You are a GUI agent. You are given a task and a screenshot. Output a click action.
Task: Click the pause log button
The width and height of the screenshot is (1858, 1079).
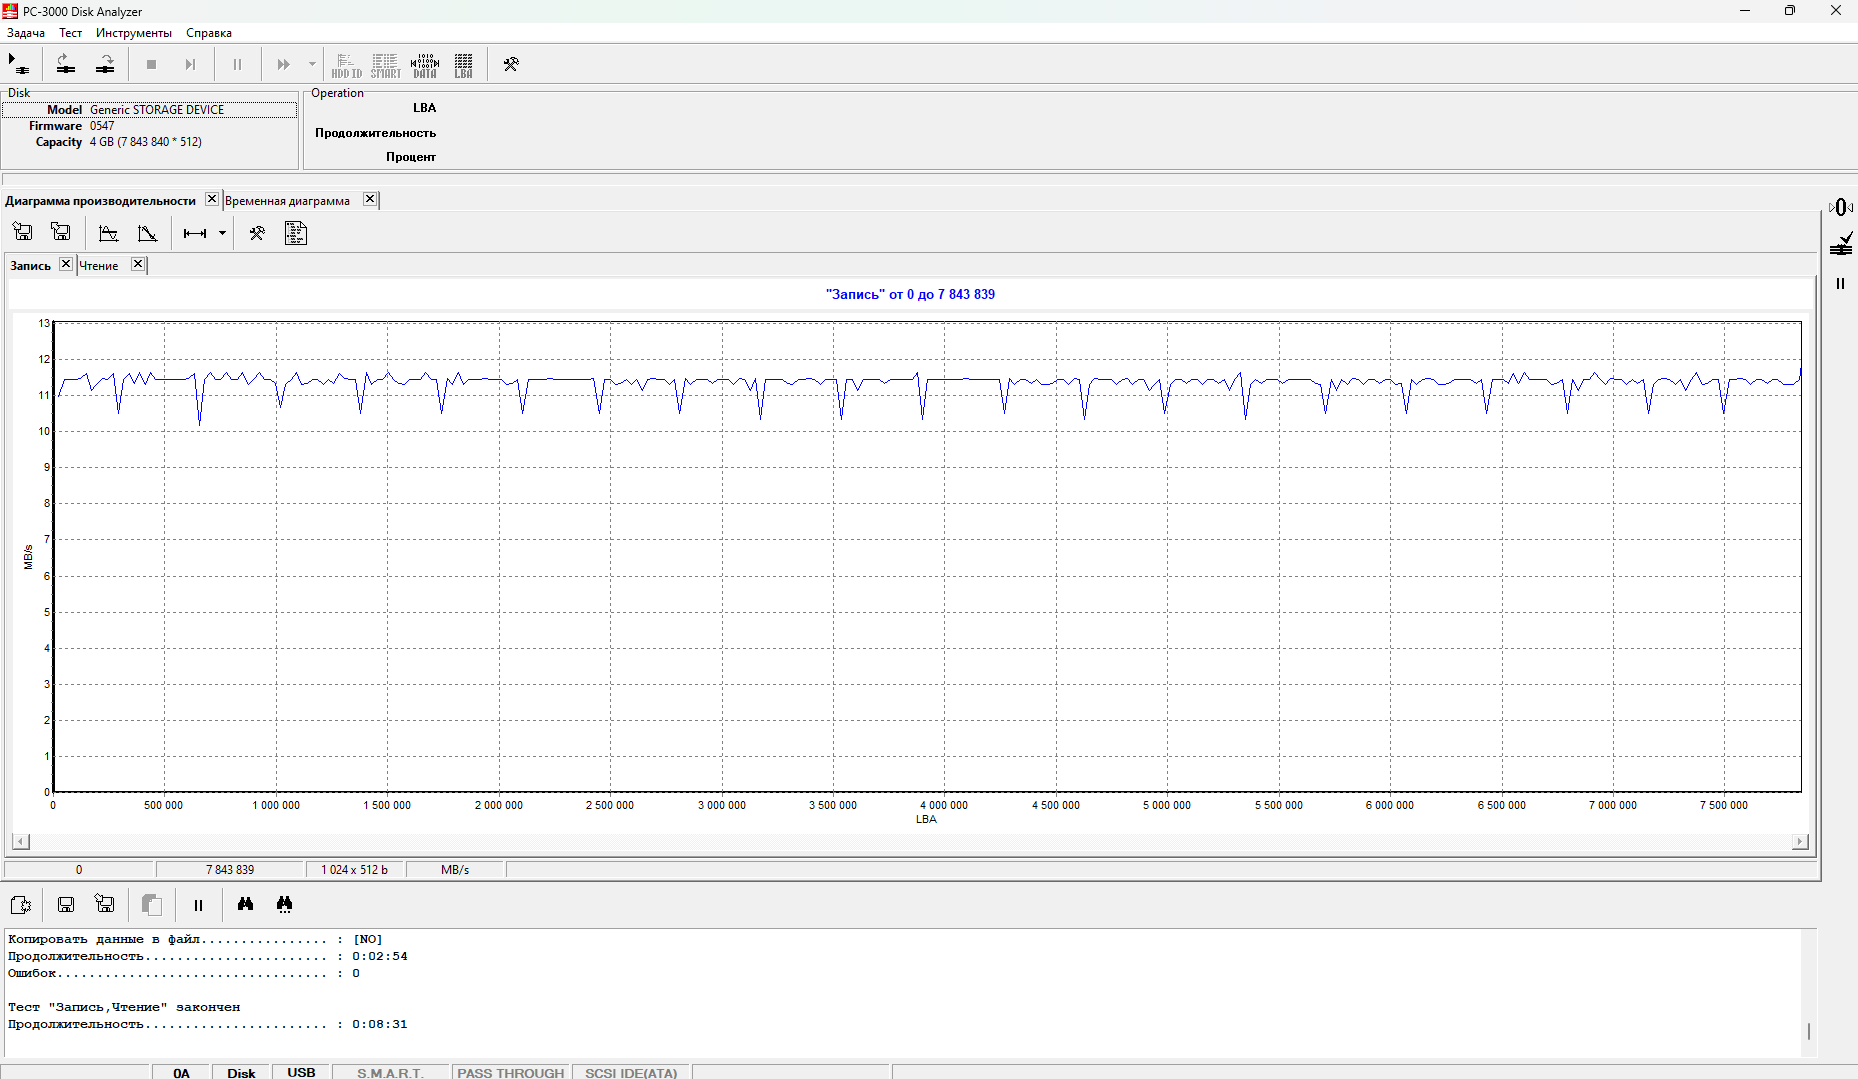coord(198,905)
